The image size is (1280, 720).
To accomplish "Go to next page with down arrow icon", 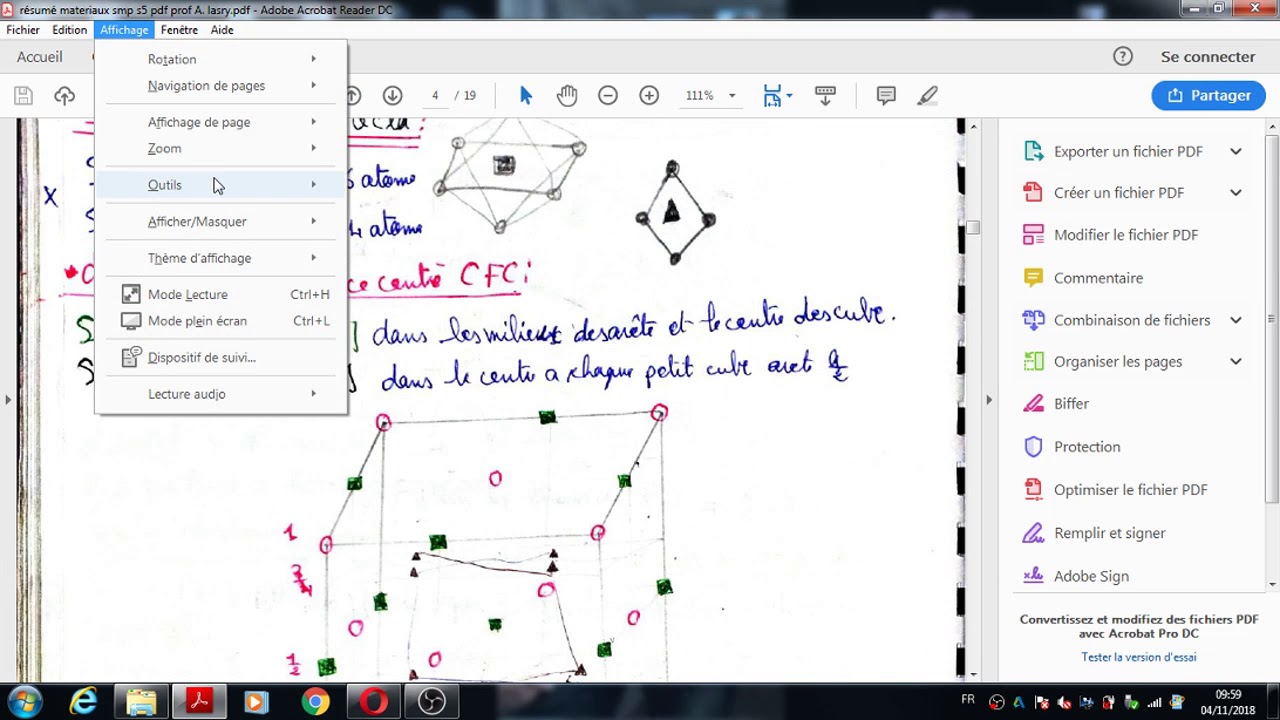I will [x=392, y=95].
